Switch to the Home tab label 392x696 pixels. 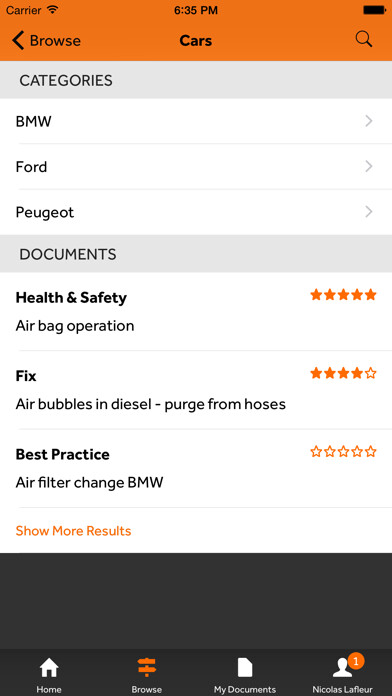(49, 689)
